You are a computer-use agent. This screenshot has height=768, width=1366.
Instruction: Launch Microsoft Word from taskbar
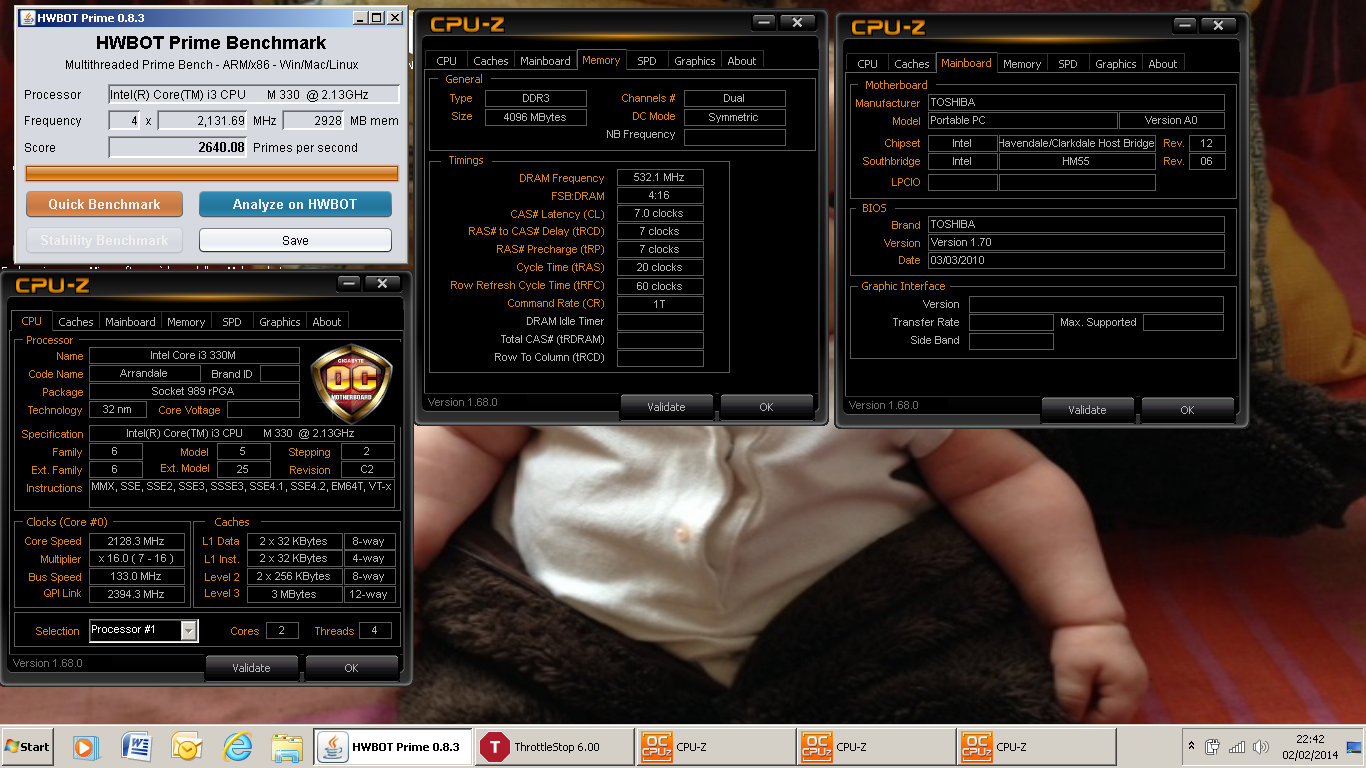[136, 747]
